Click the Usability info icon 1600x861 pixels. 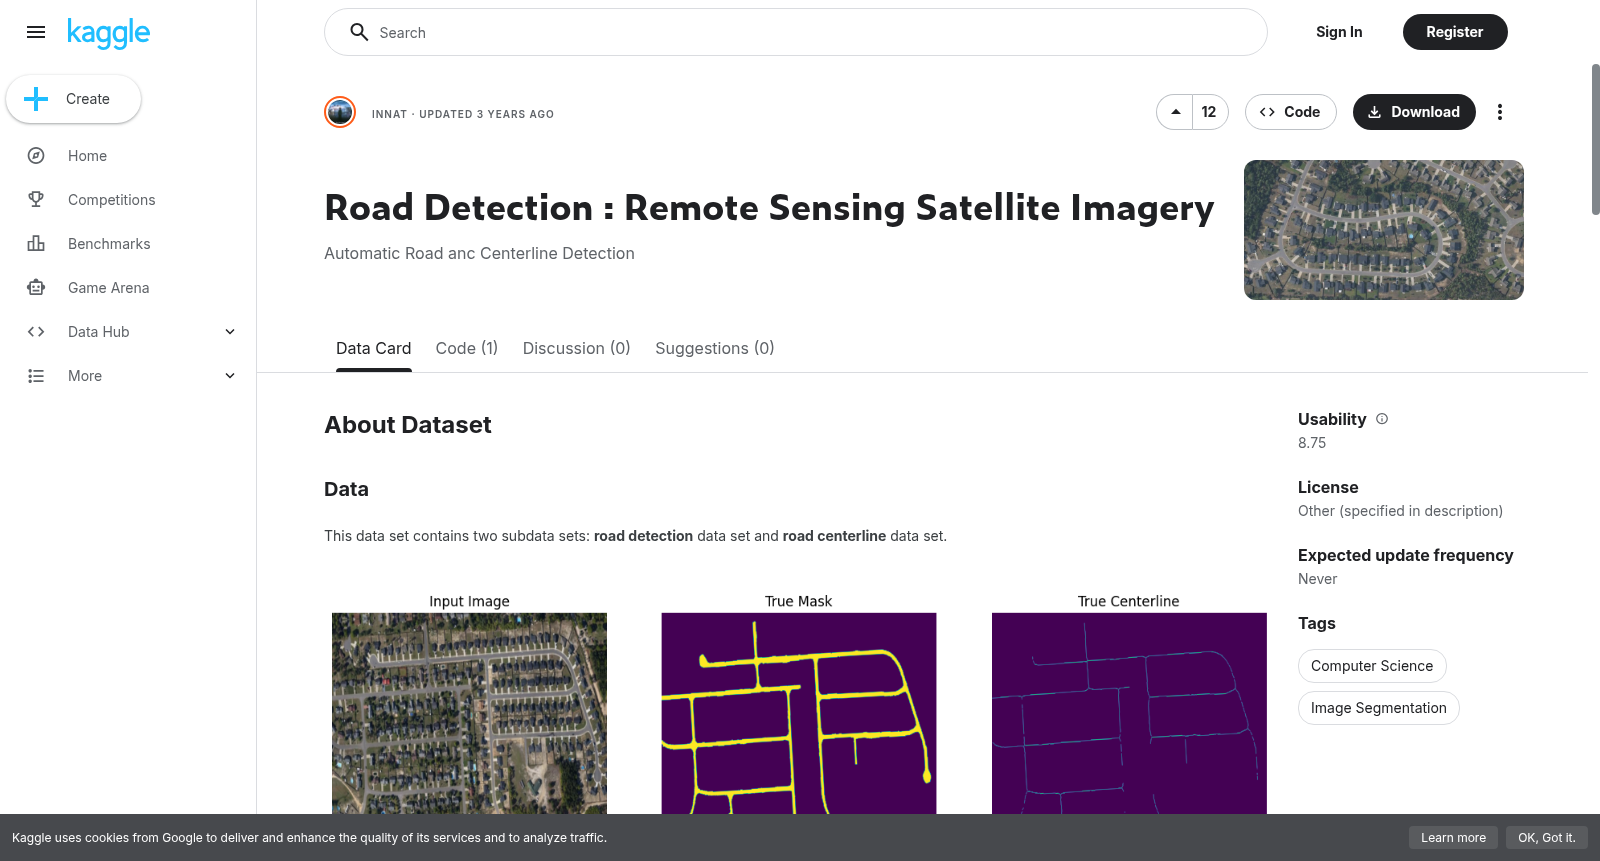pyautogui.click(x=1382, y=419)
